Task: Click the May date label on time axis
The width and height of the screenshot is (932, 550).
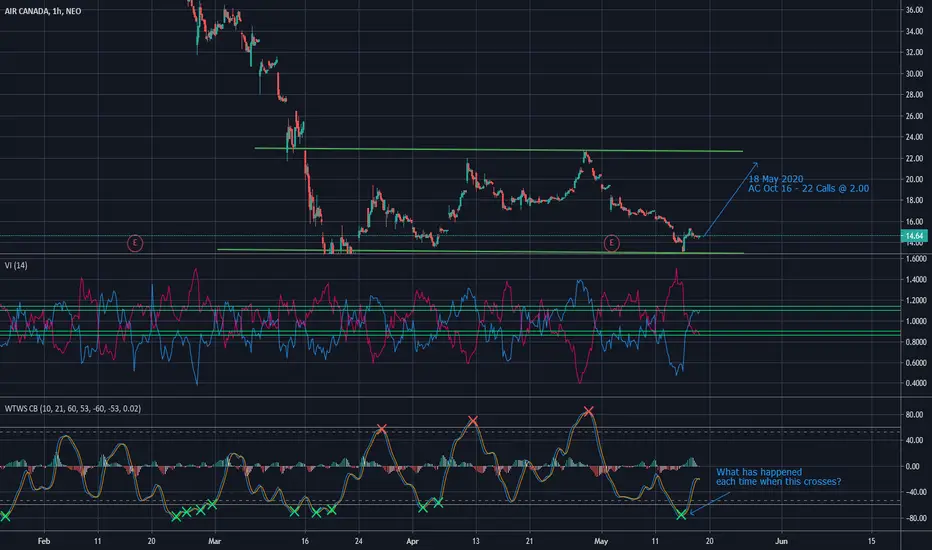Action: (x=601, y=541)
